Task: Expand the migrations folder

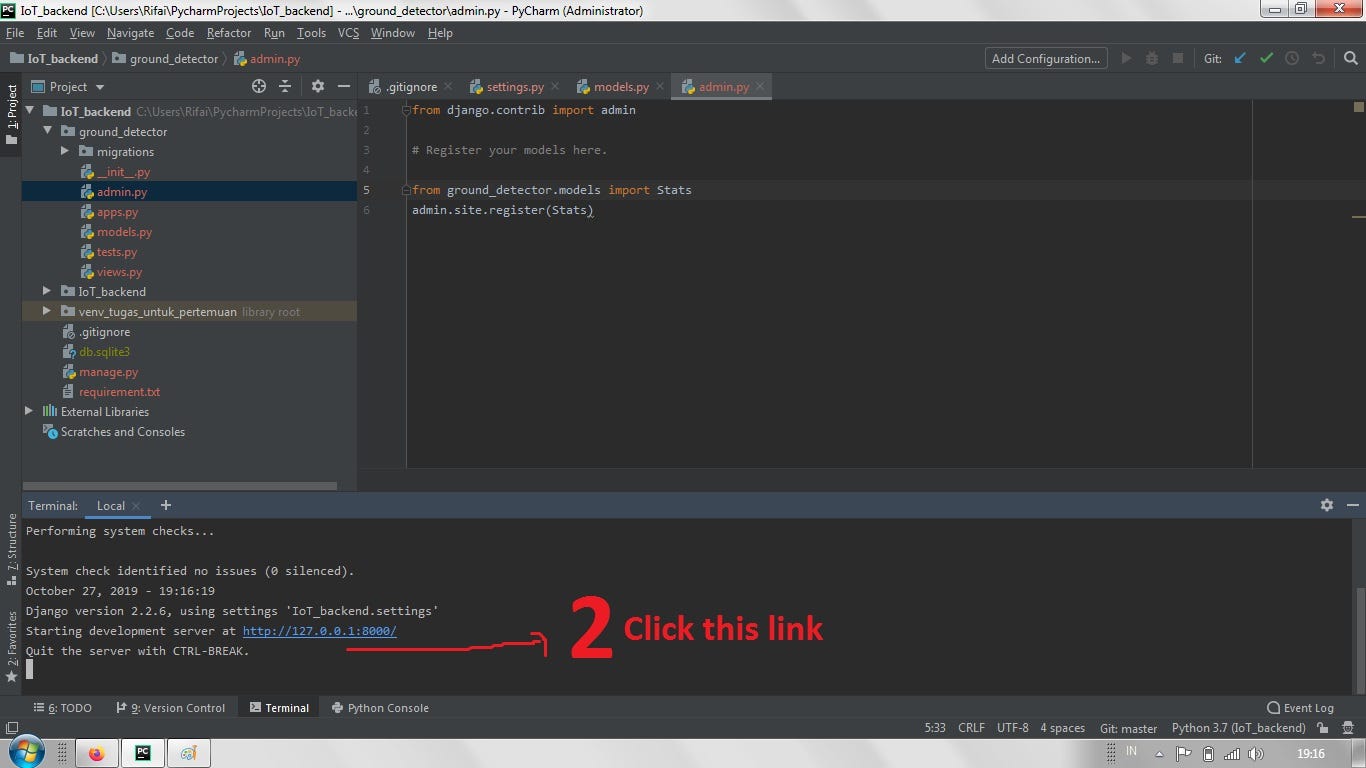Action: pos(66,151)
